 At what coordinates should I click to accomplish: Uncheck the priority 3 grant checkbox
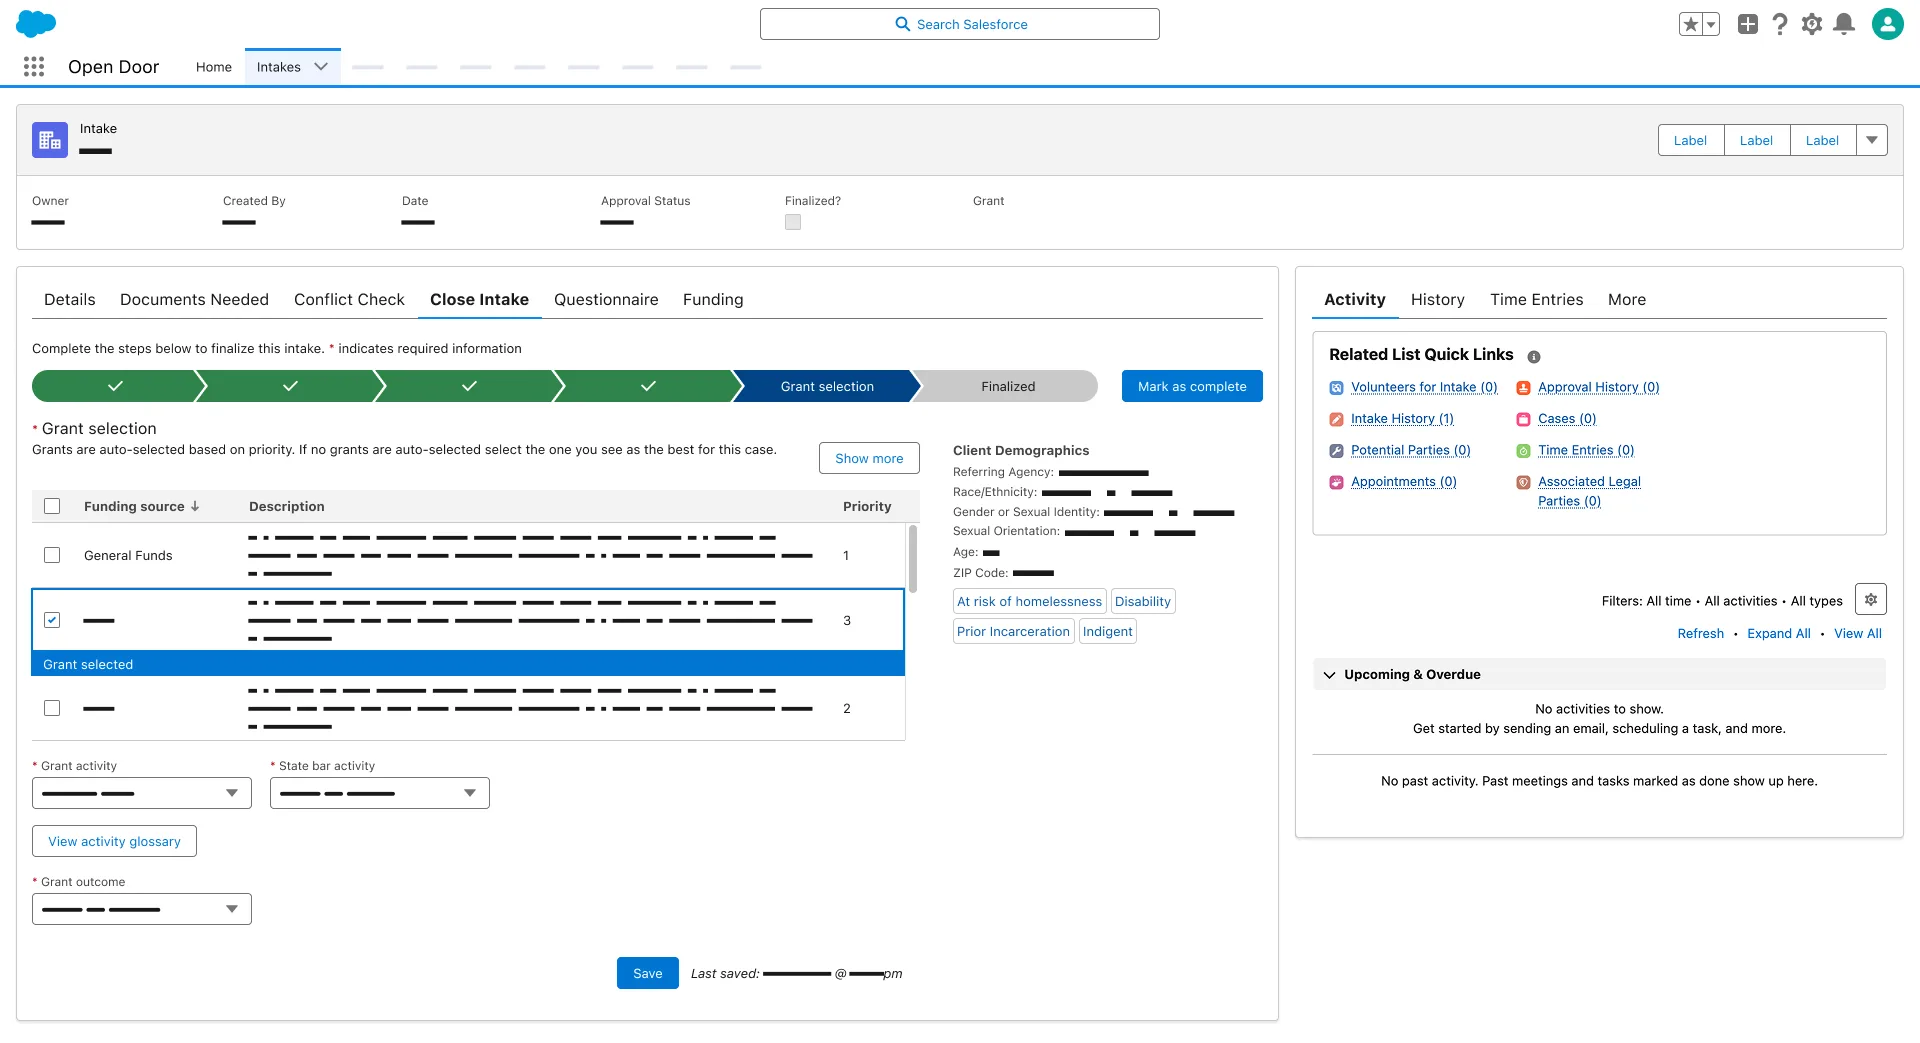[52, 620]
